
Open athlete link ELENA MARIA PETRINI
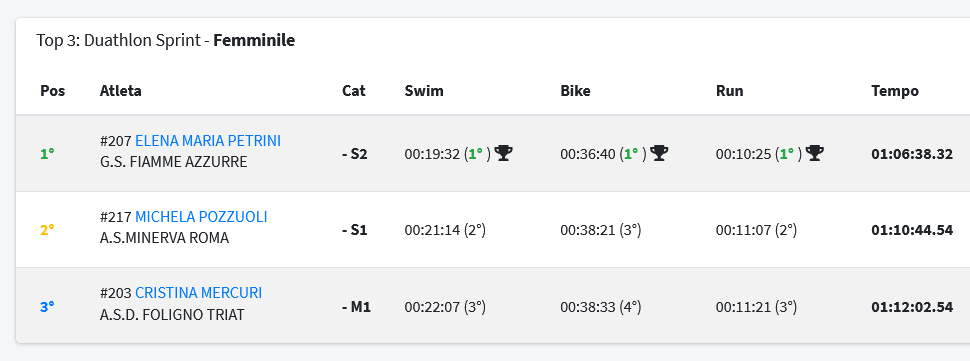[x=208, y=141]
